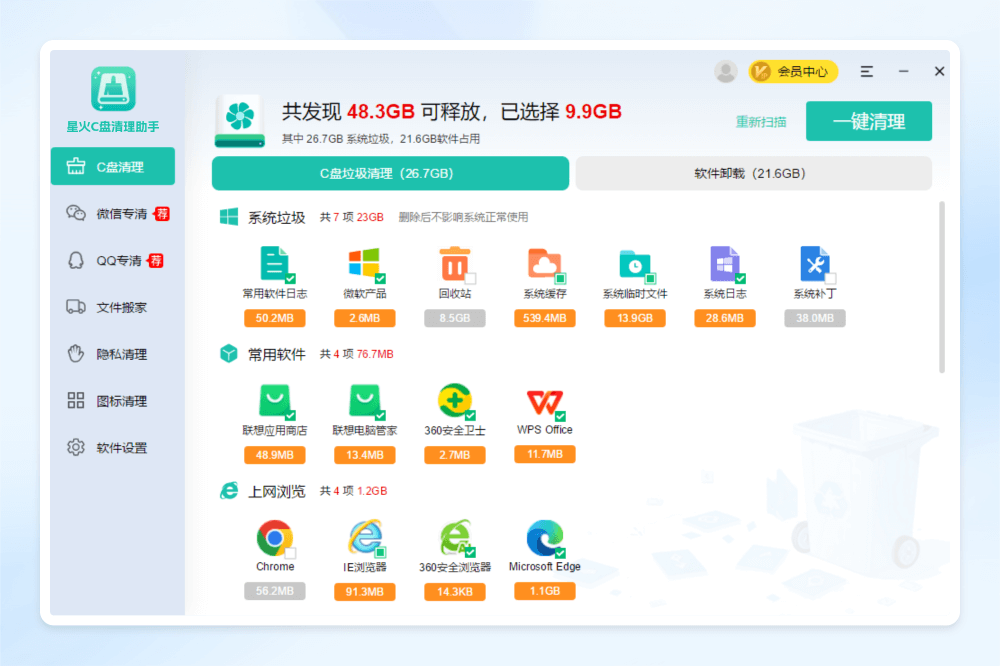Click the user avatar icon
1000x666 pixels.
tap(726, 71)
